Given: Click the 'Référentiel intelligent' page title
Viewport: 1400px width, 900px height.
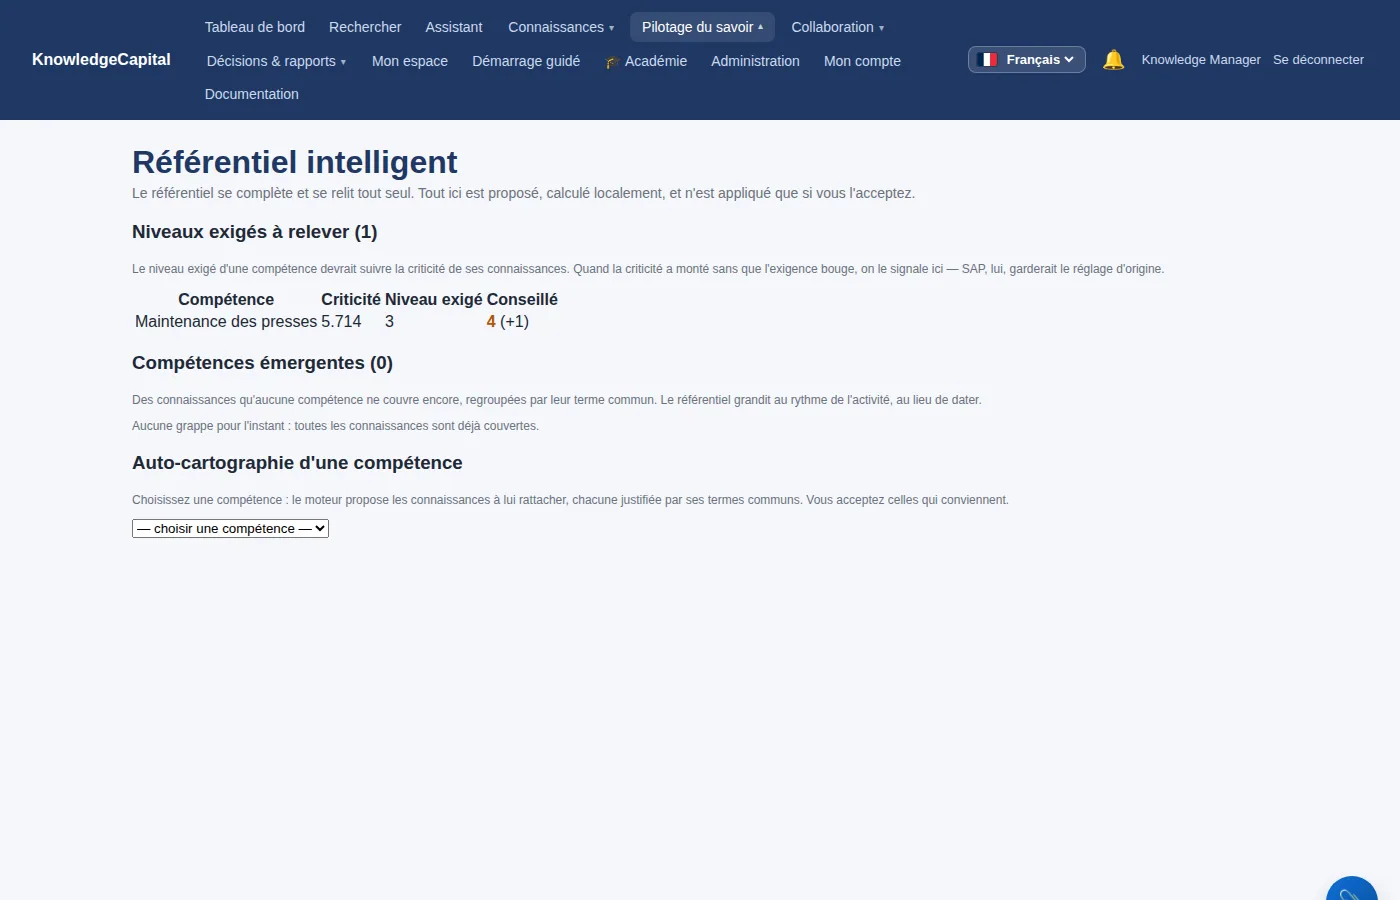Looking at the screenshot, I should click(295, 162).
